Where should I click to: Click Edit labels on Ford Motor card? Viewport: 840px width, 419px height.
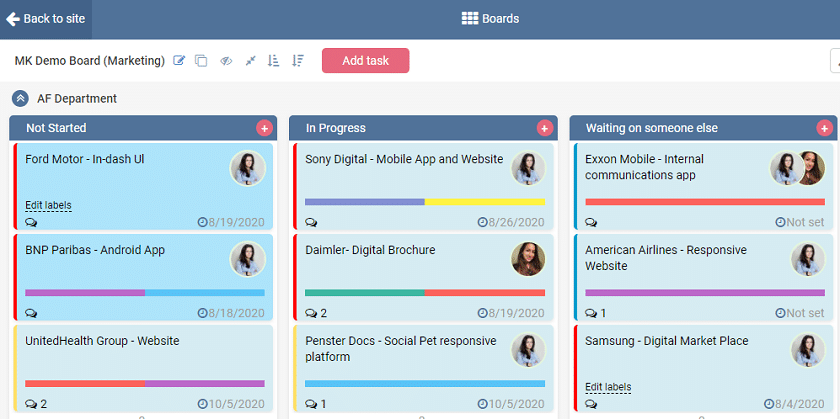click(48, 205)
